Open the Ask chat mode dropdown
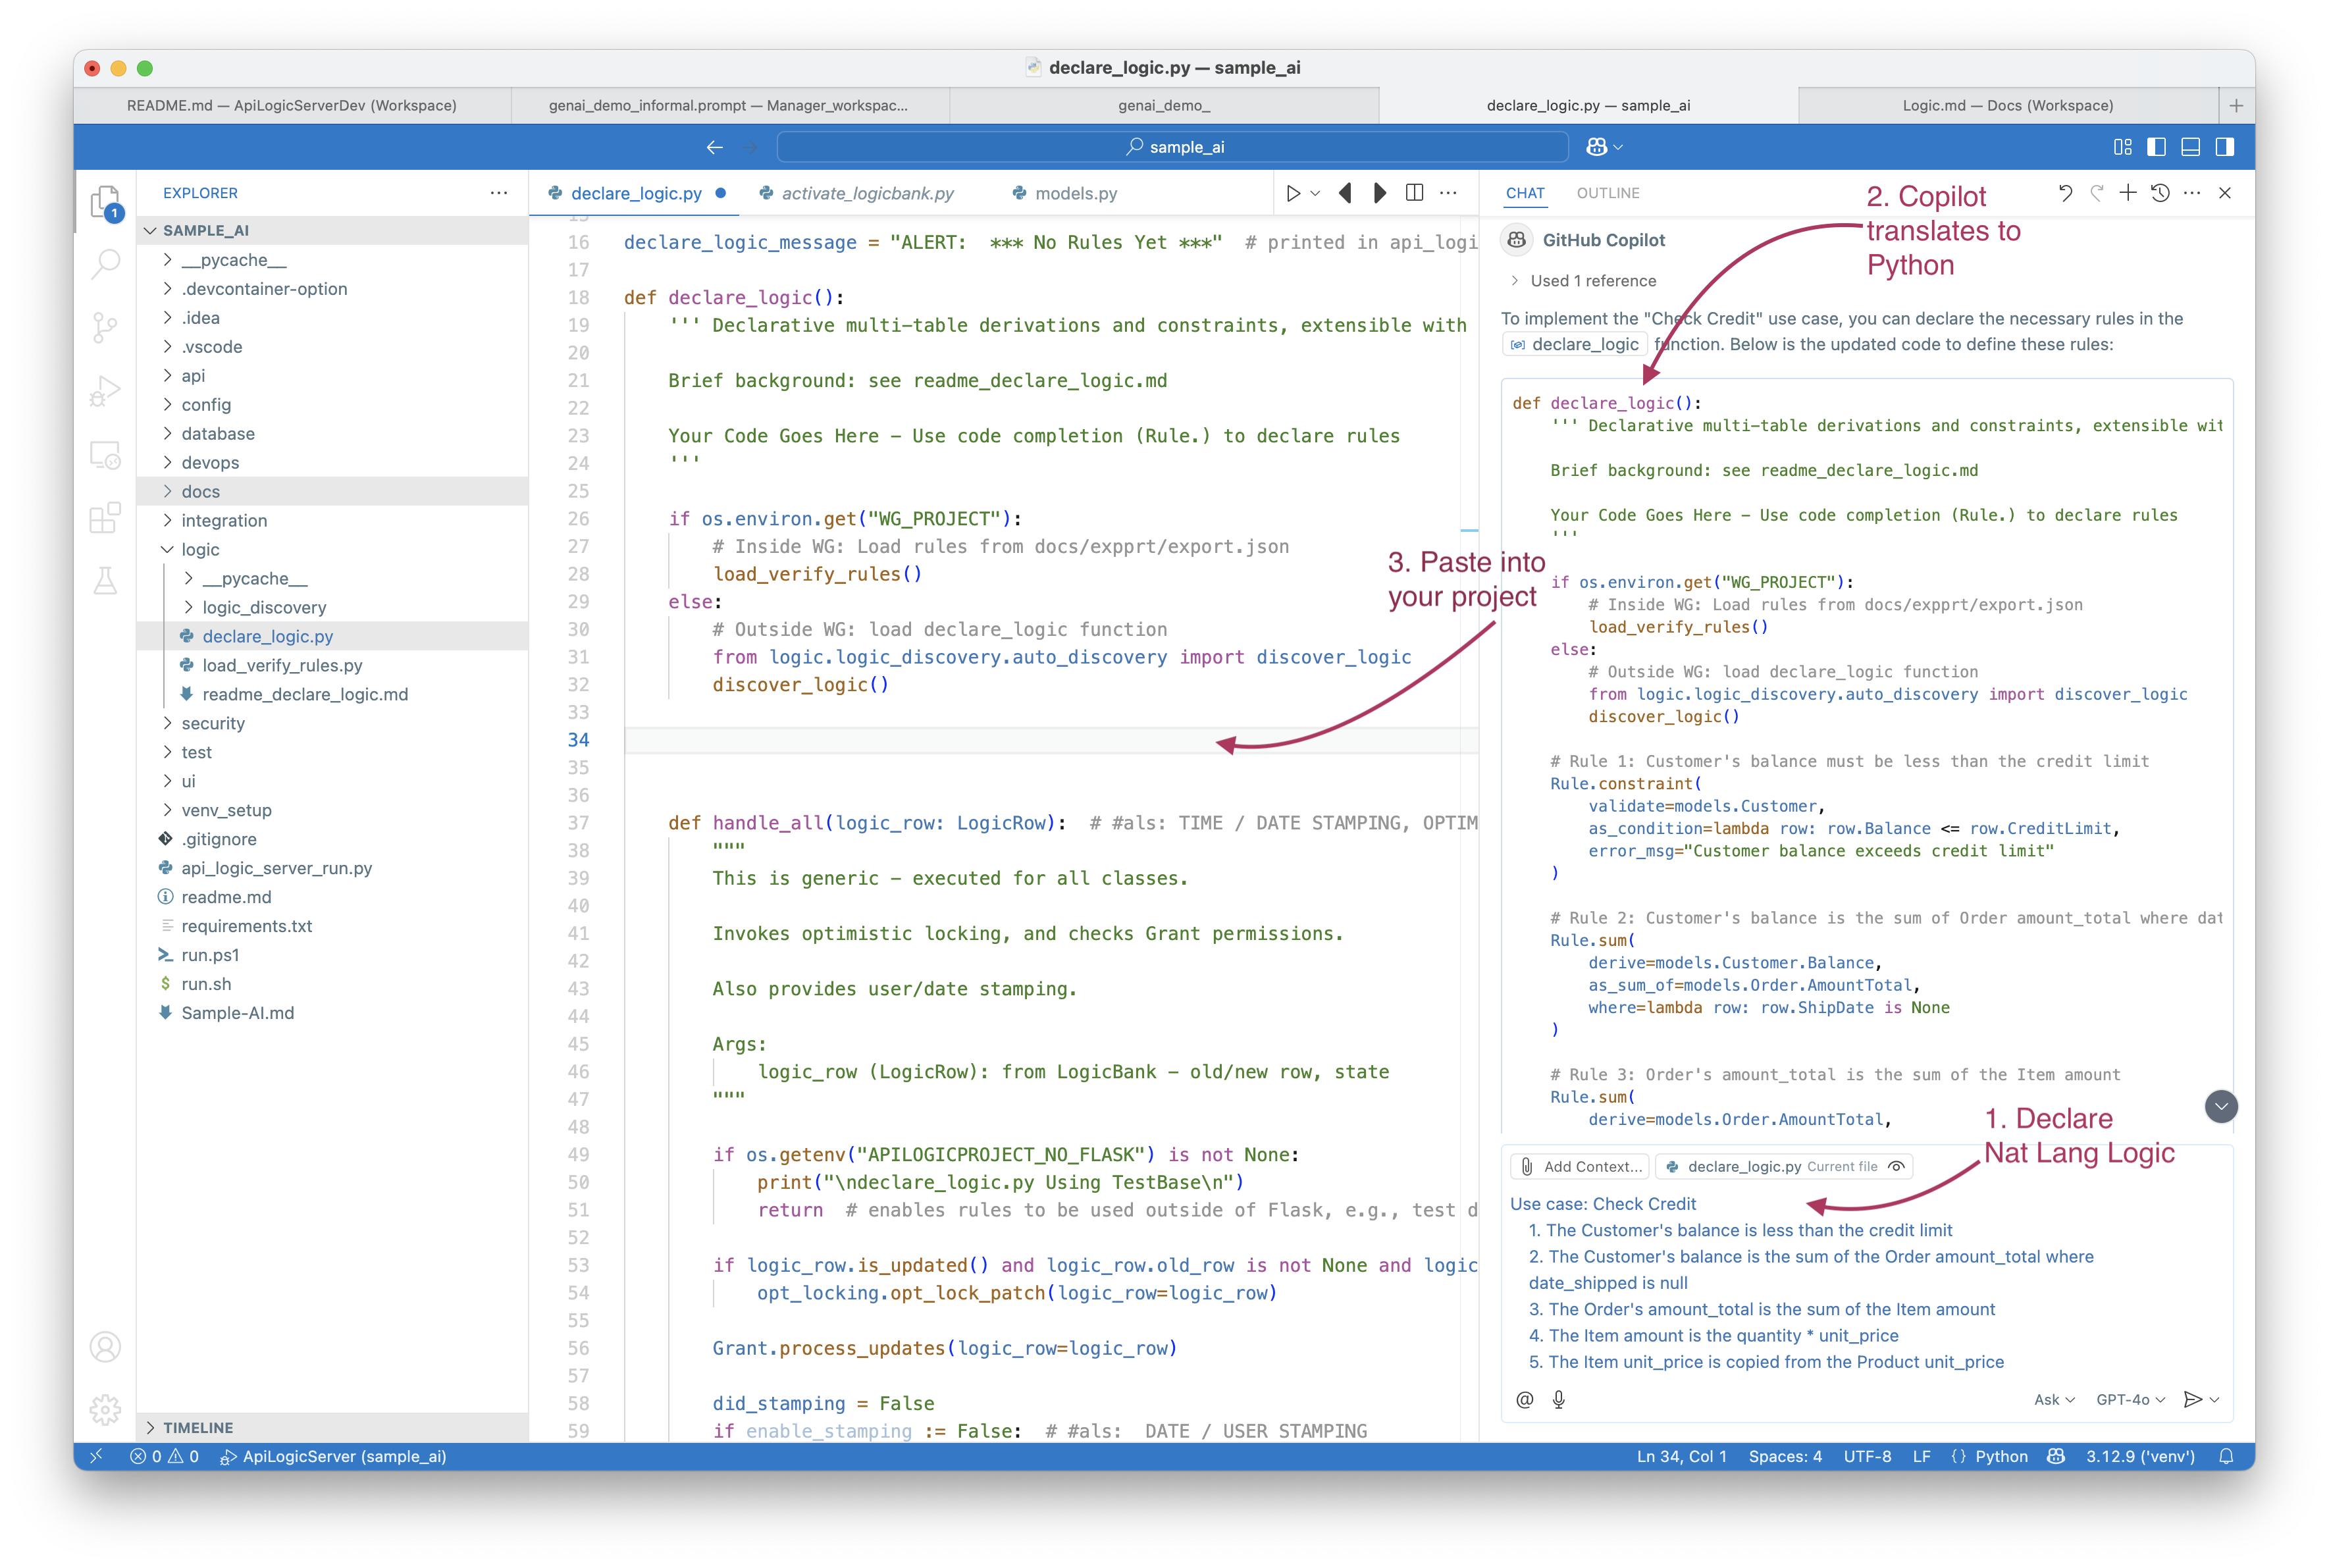Viewport: 2329px width, 1568px height. pos(2054,1400)
